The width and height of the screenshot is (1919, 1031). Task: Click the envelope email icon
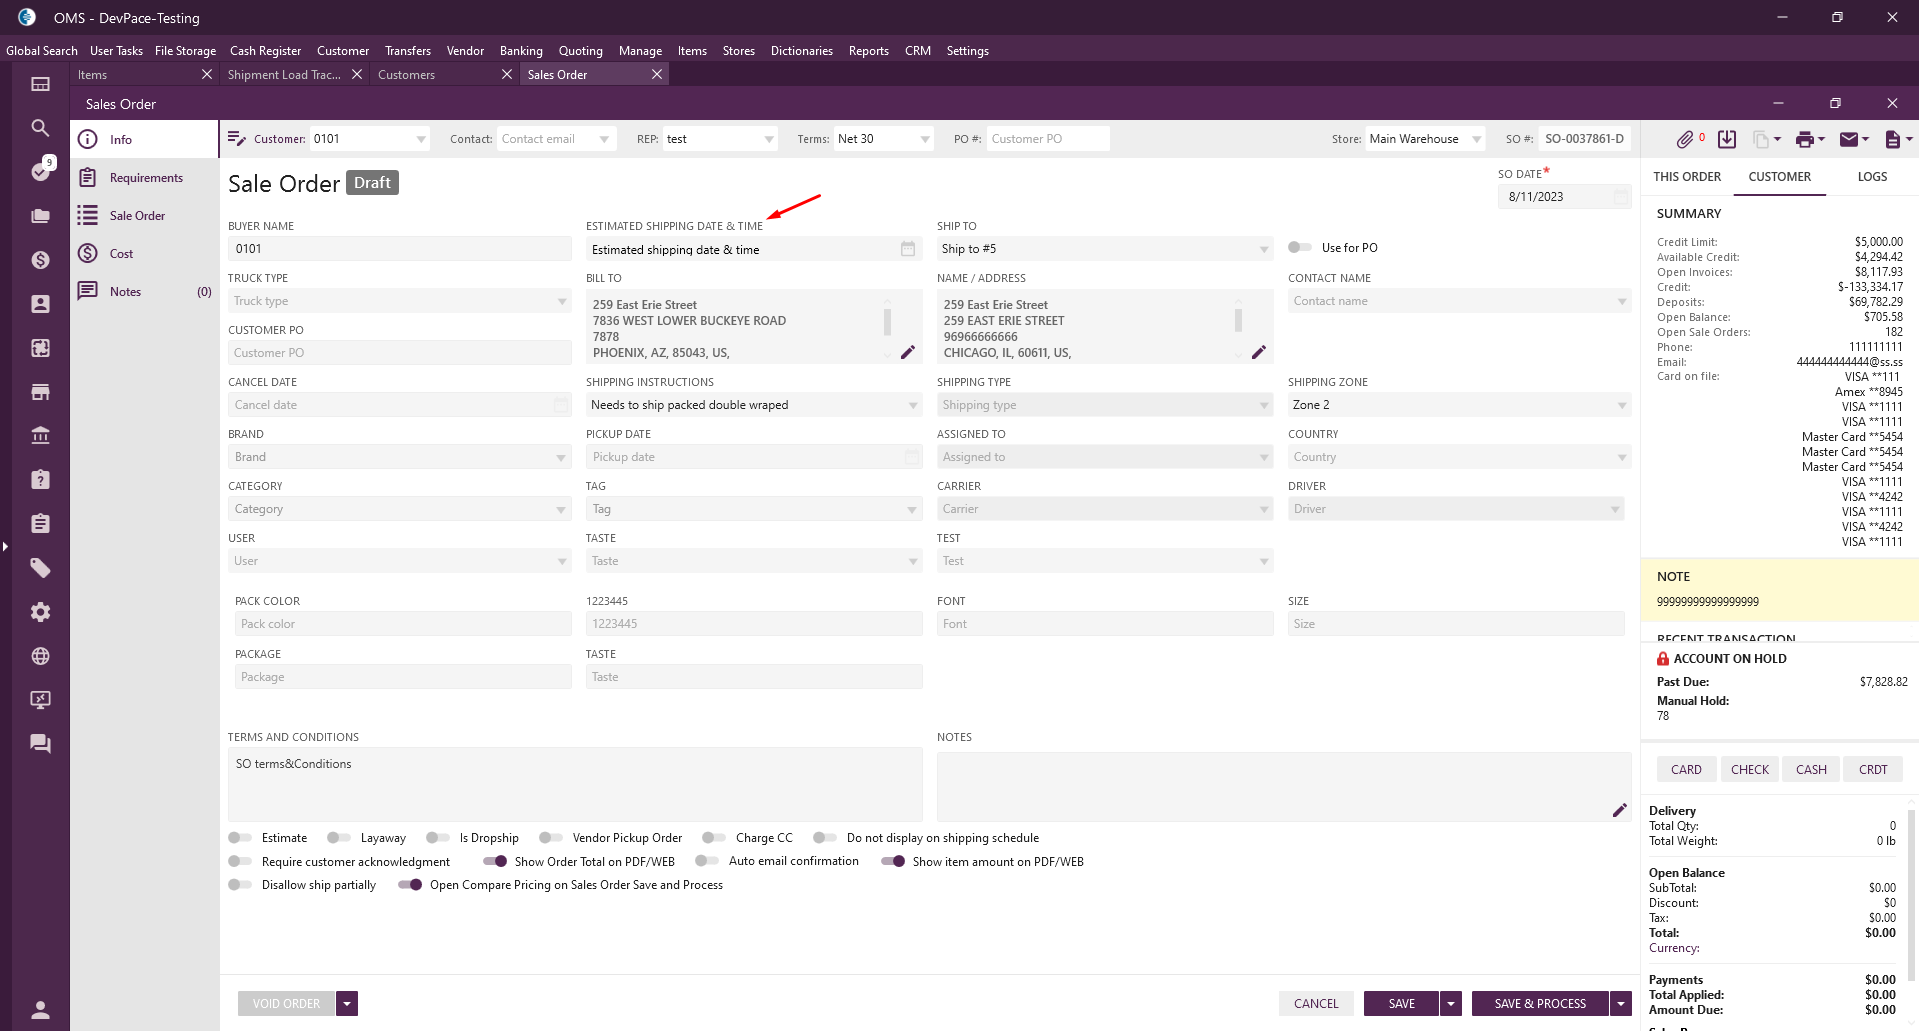point(1849,139)
